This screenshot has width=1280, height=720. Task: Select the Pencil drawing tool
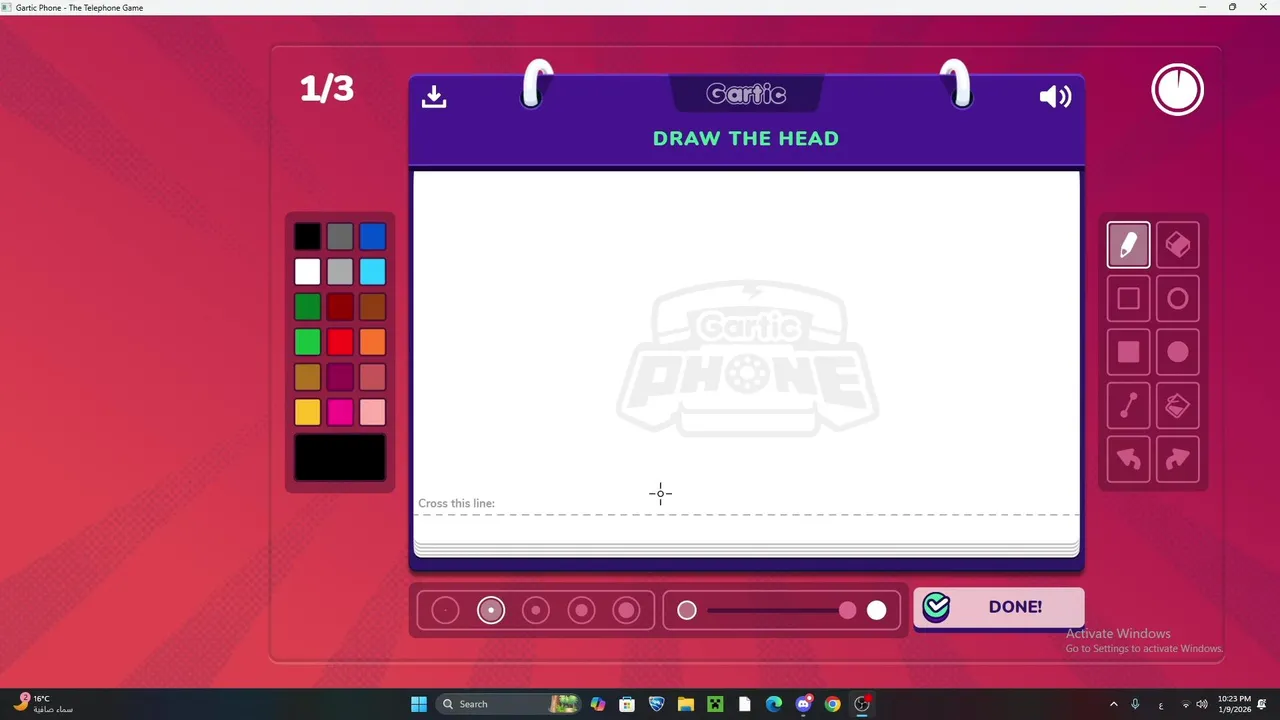1128,245
